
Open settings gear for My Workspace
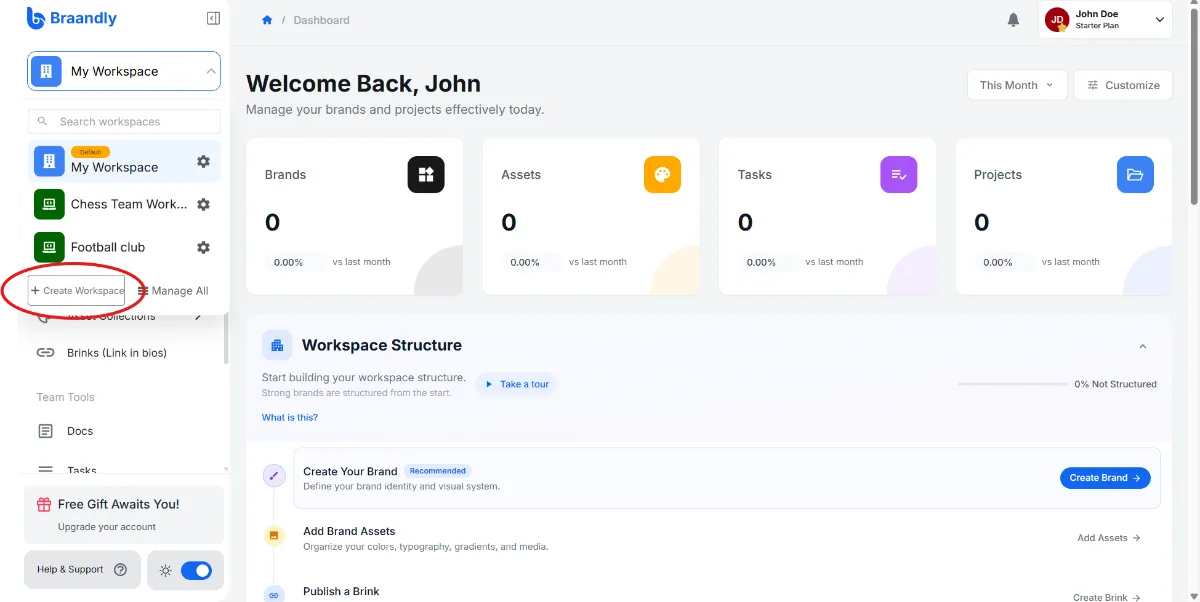pos(203,161)
